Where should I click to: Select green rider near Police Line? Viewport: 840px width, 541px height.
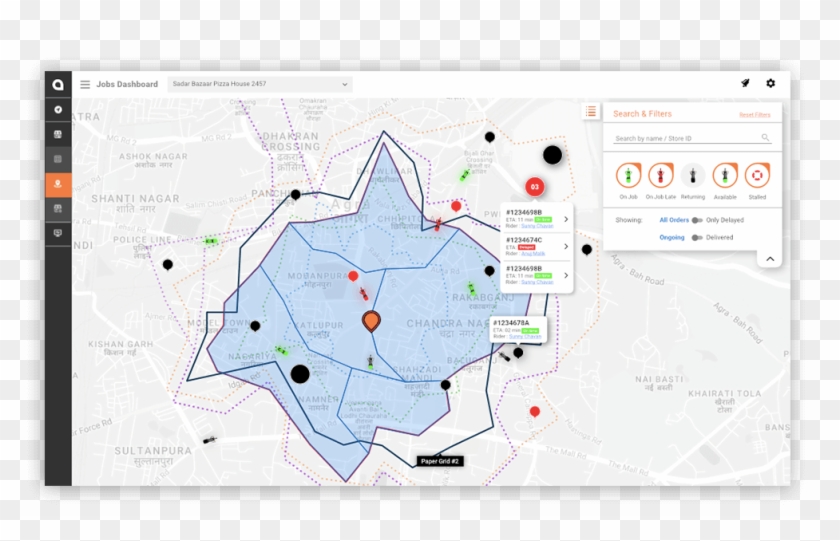211,241
